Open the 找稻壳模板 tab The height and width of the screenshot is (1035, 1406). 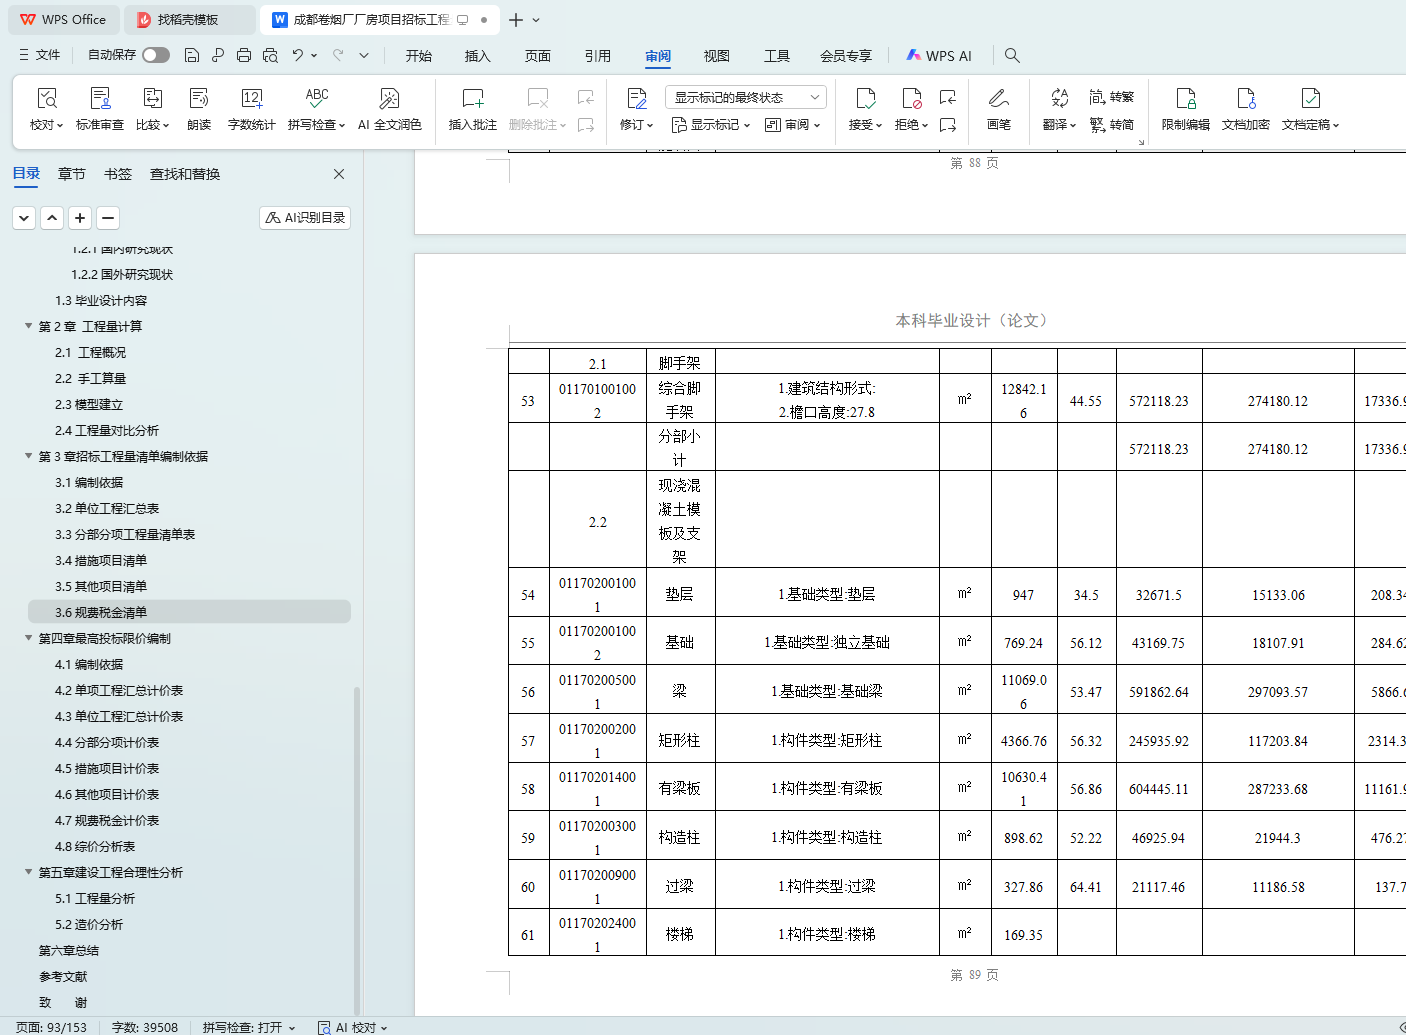tap(187, 20)
